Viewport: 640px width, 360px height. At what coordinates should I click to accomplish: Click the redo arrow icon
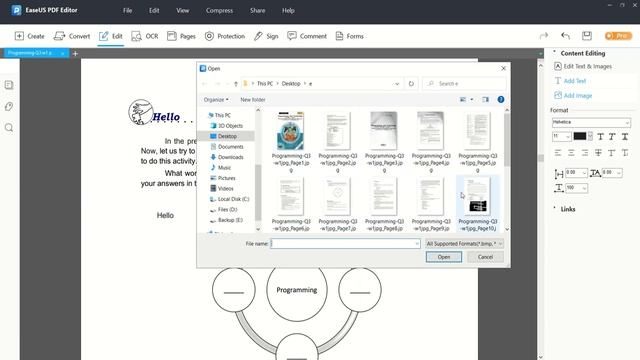[544, 36]
